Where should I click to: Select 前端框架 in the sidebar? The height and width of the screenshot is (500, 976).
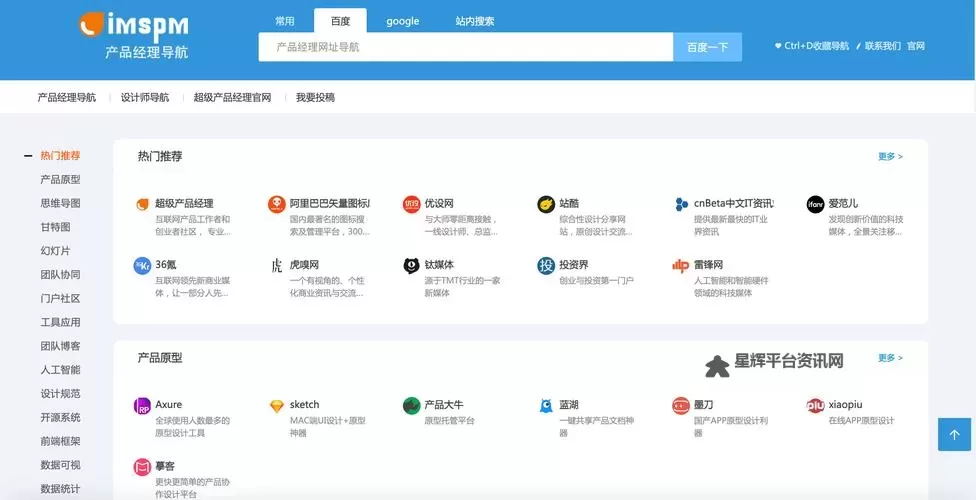[60, 441]
